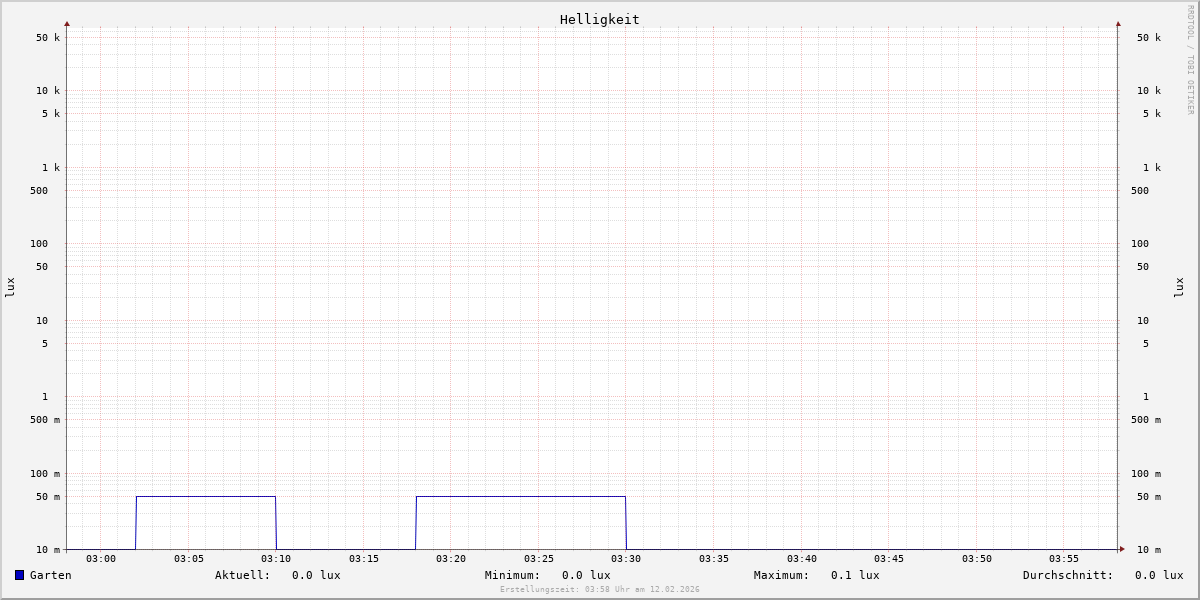Image resolution: width=1200 pixels, height=600 pixels.
Task: Click the 03:00 time axis label
Action: [x=101, y=559]
